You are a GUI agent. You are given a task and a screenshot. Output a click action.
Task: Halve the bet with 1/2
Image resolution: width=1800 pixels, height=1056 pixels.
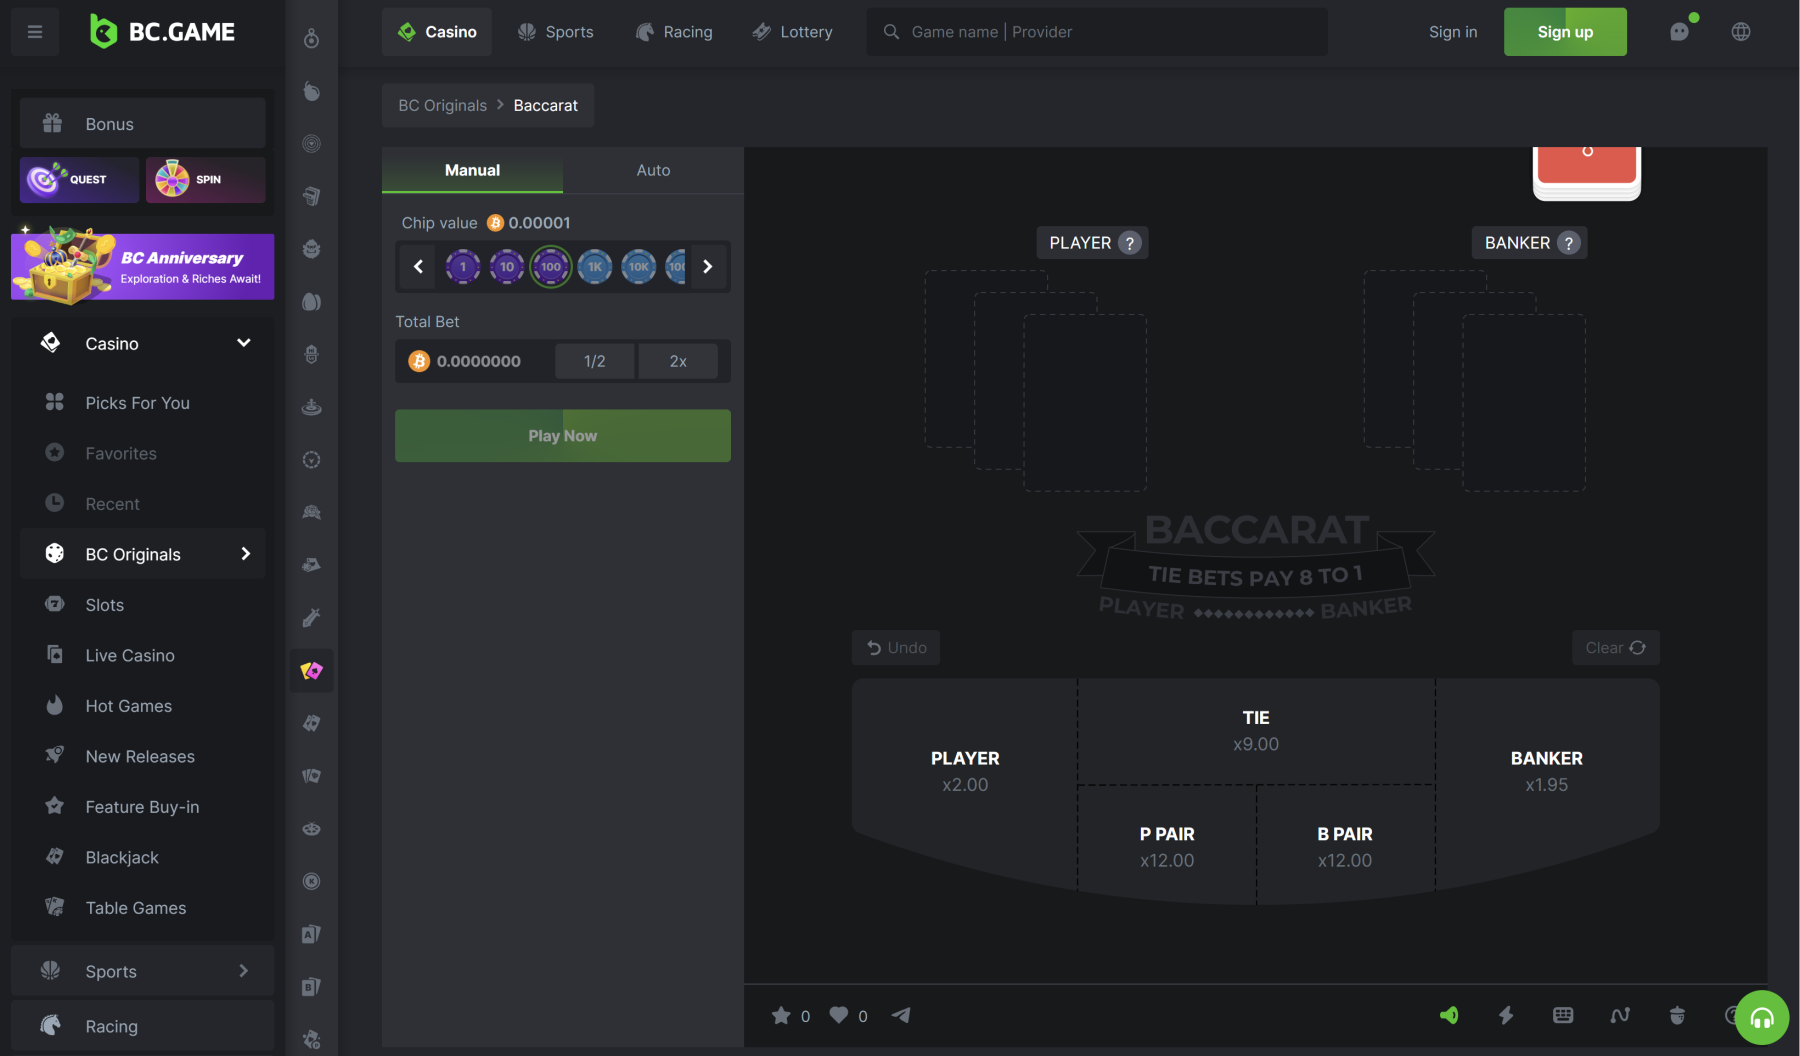click(595, 362)
